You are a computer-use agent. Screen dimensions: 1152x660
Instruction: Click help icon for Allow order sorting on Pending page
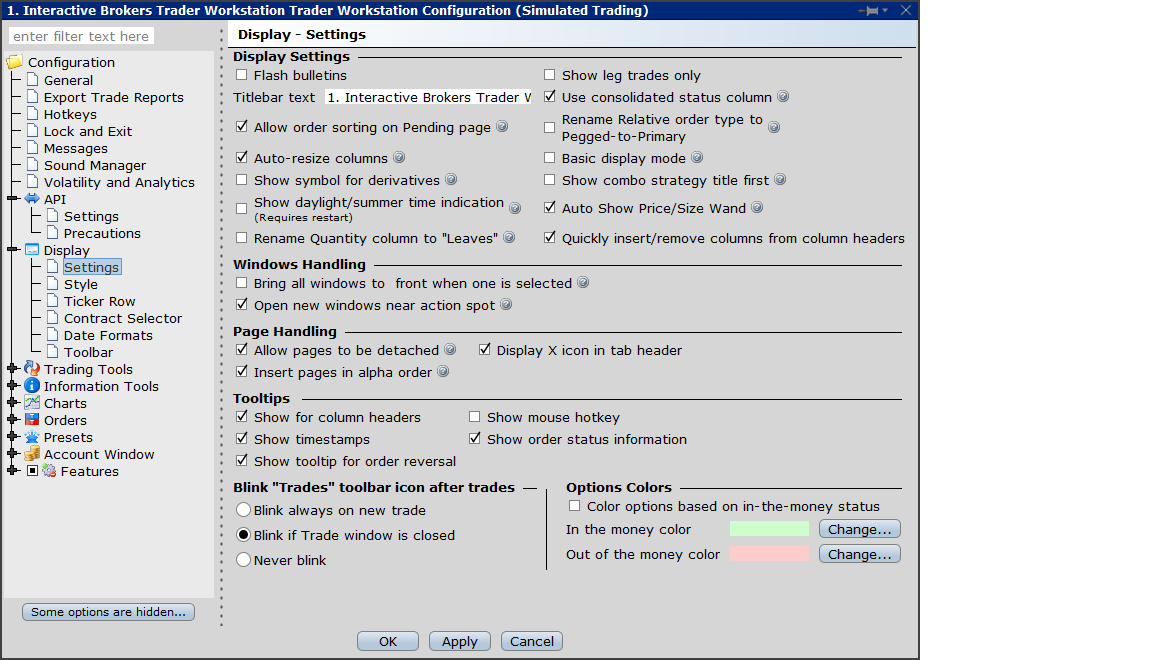[x=502, y=126]
